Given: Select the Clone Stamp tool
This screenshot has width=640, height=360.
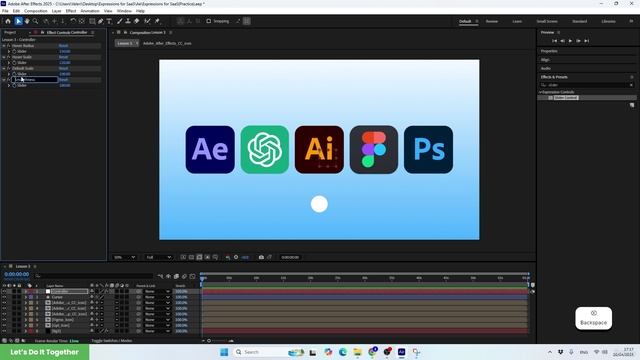Looking at the screenshot, I should (128, 21).
